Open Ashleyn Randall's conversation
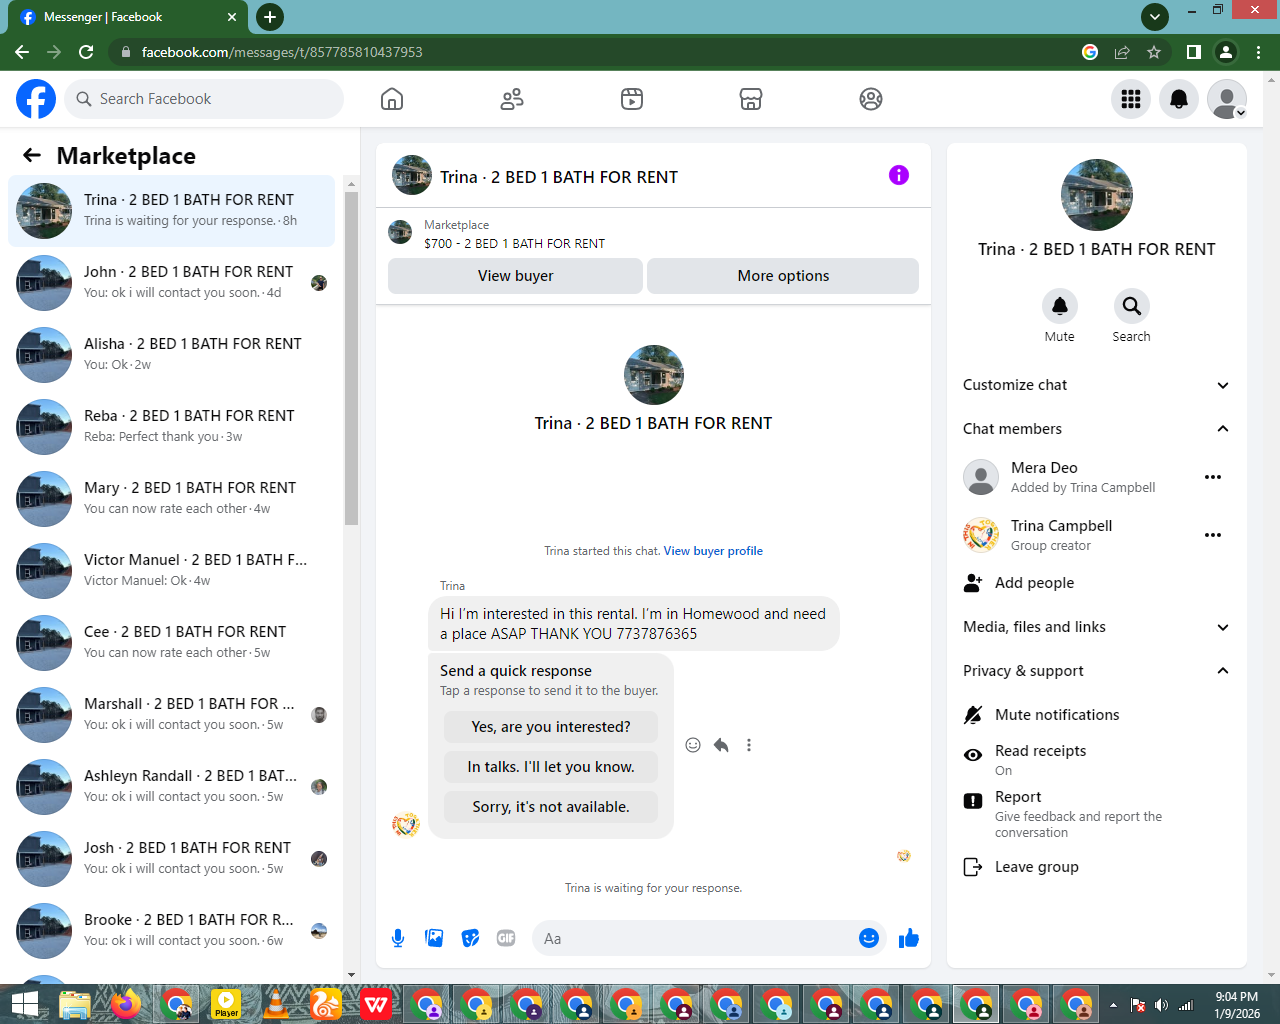Image resolution: width=1280 pixels, height=1024 pixels. (172, 787)
